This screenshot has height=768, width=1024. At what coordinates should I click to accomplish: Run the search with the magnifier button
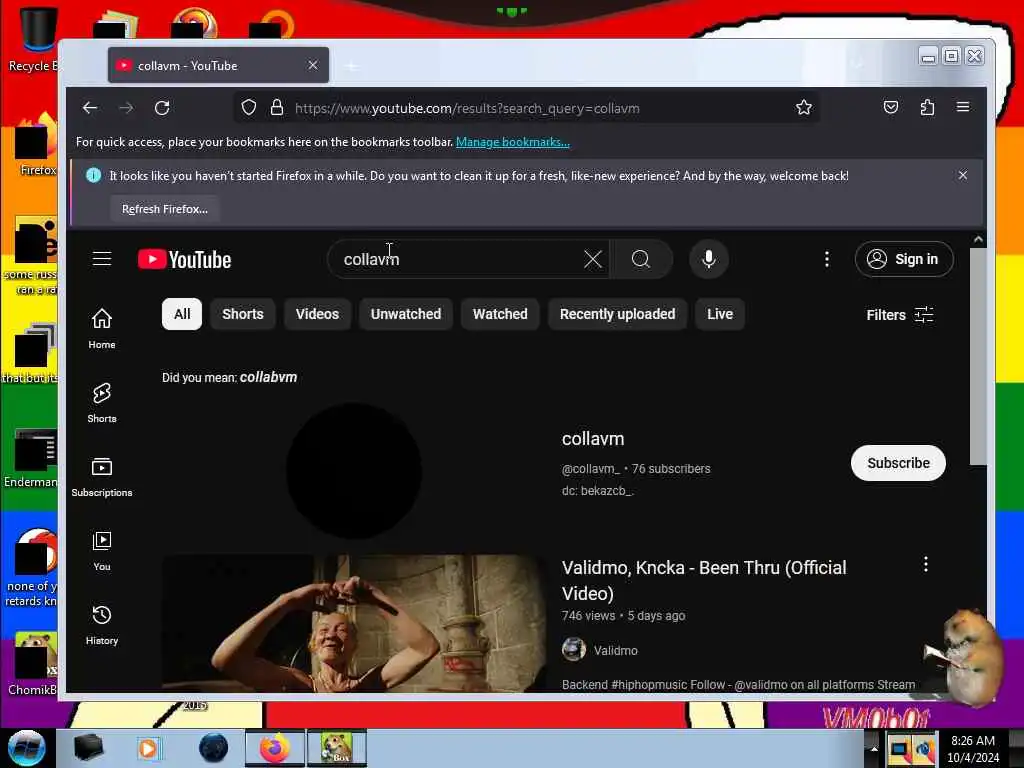coord(641,259)
